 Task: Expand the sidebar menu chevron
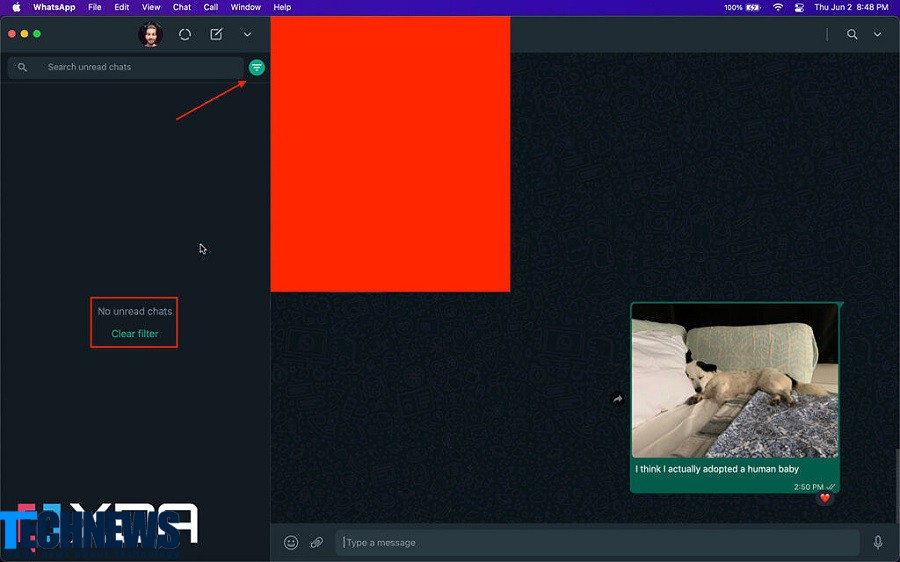tap(247, 34)
